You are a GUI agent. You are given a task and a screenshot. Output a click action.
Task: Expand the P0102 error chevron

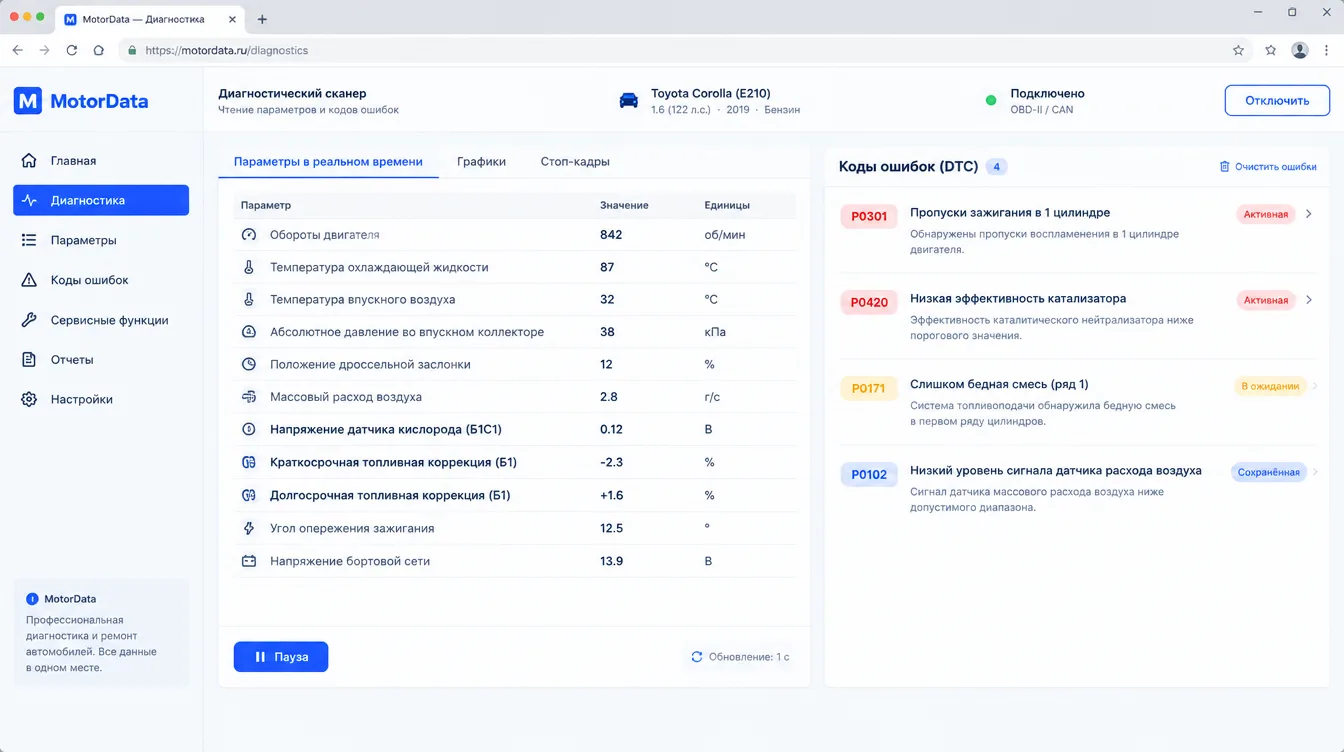pos(1314,472)
